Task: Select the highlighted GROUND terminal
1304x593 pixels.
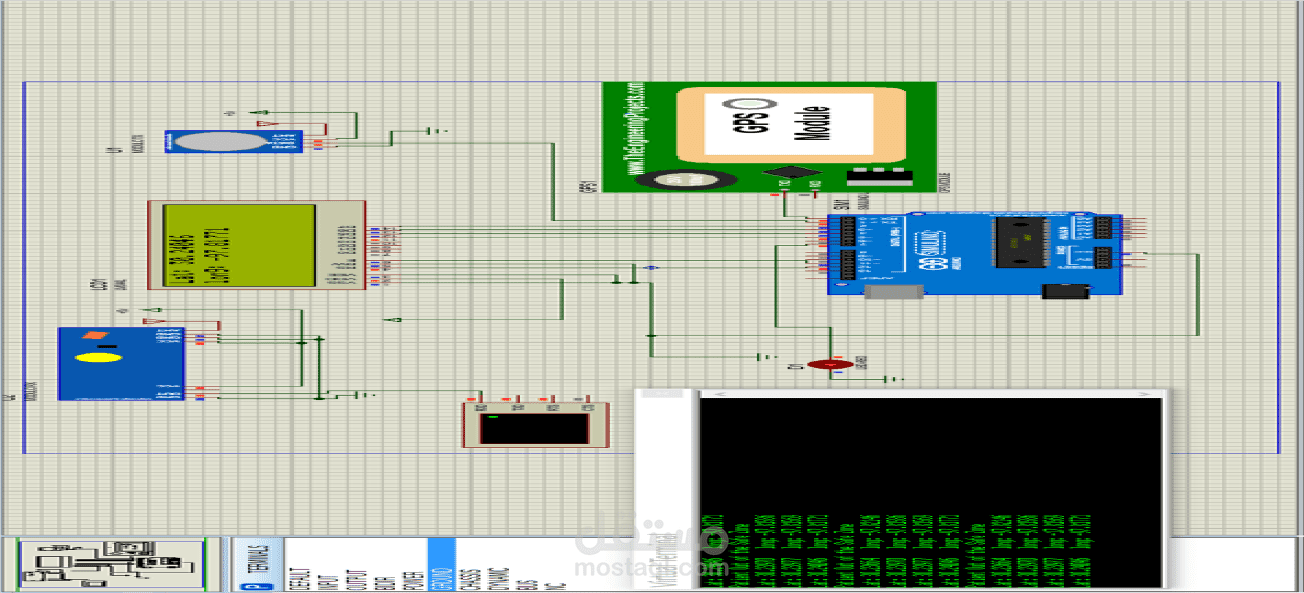Action: point(441,565)
